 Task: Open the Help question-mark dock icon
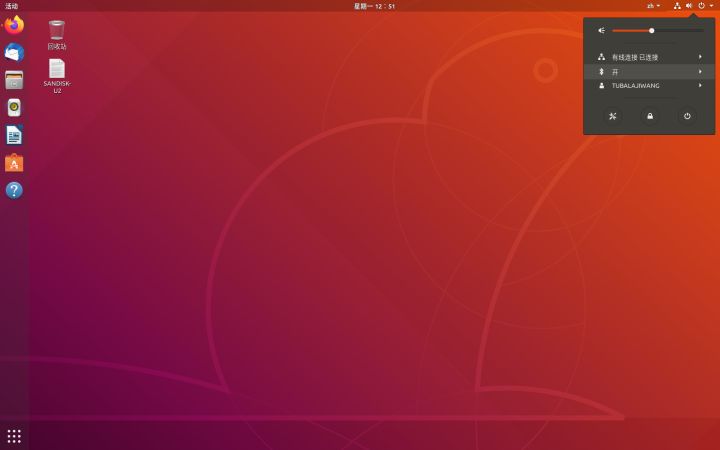[14, 190]
